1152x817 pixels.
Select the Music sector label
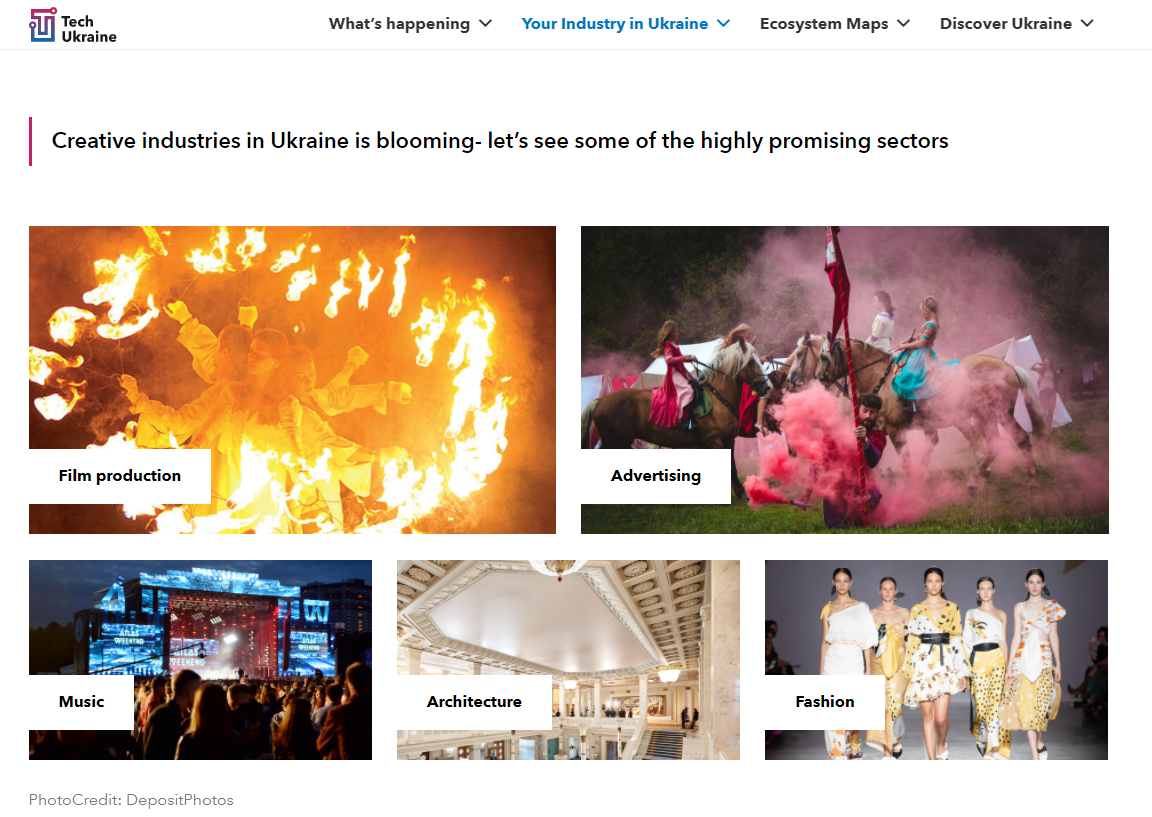pyautogui.click(x=82, y=702)
